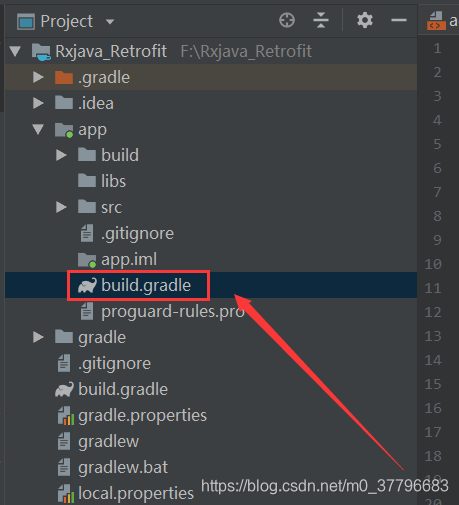Hide the Project panel with minus icon
This screenshot has height=505, width=459.
[399, 20]
